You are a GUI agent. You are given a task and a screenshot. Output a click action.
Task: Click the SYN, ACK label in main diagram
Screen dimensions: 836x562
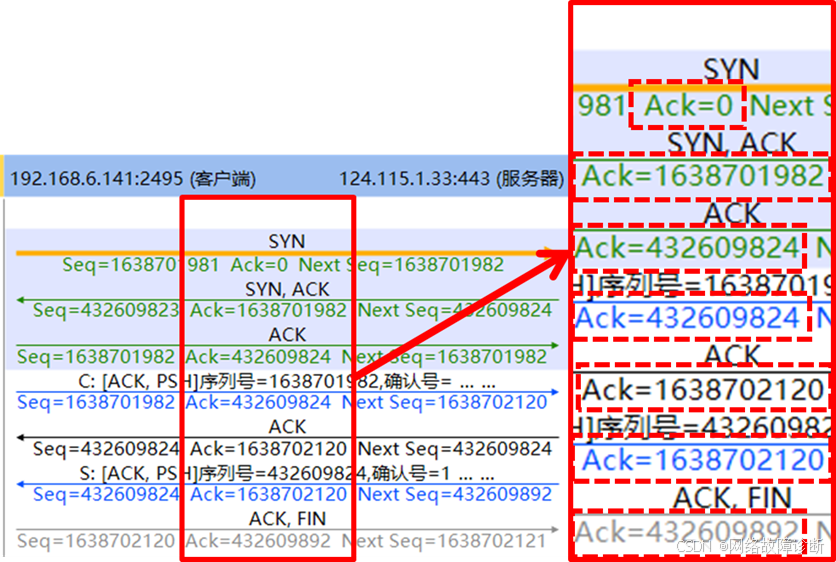coord(287,289)
